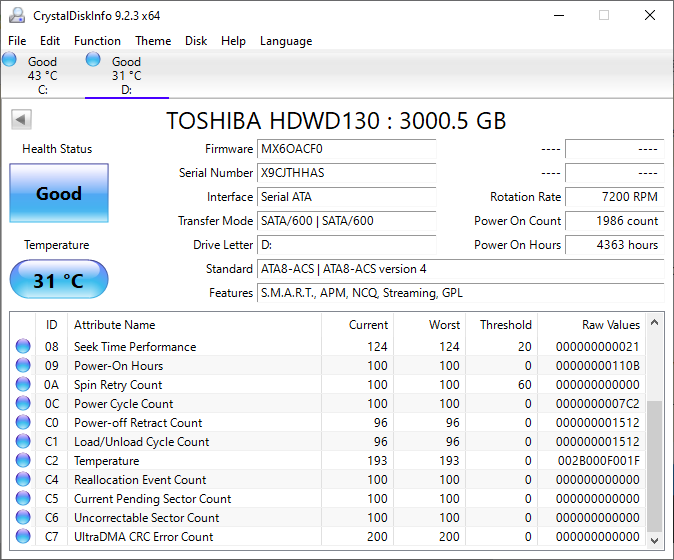This screenshot has width=674, height=560.
Task: Click the Rotation Rate value 7200 RPM
Action: point(615,197)
